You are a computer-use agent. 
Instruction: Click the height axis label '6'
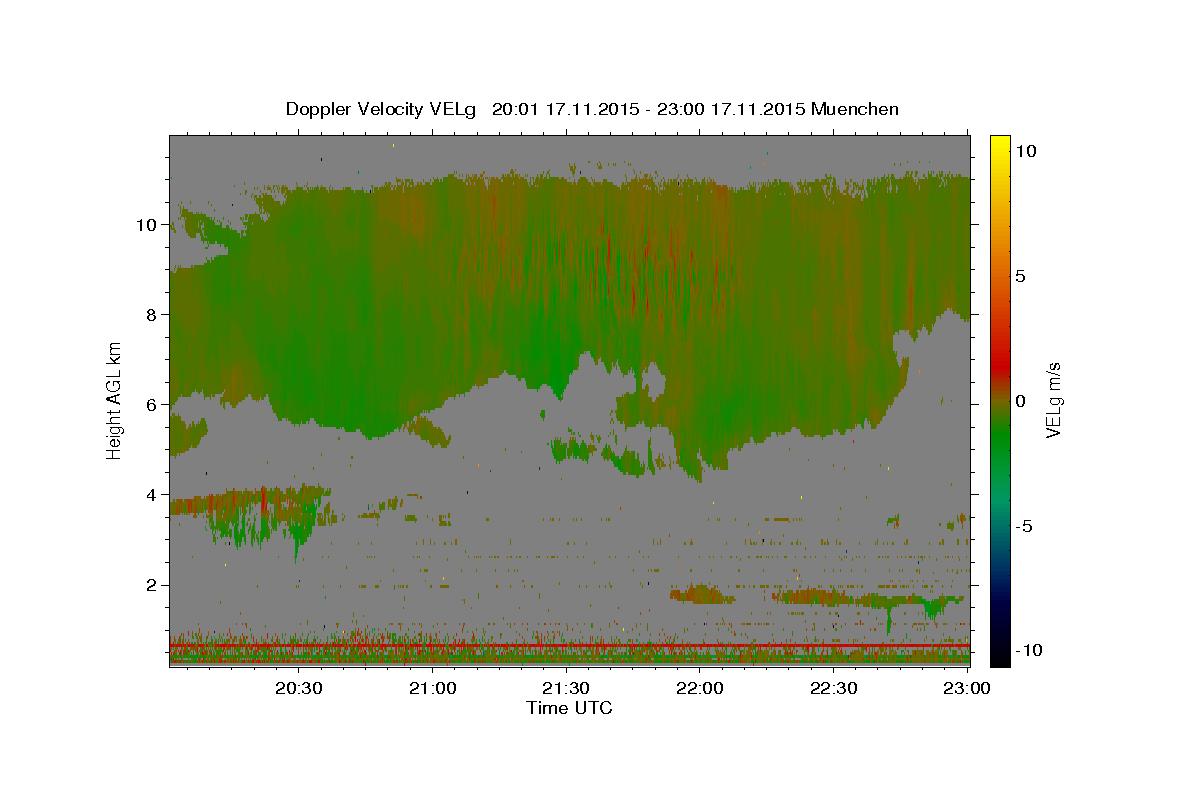coord(153,405)
